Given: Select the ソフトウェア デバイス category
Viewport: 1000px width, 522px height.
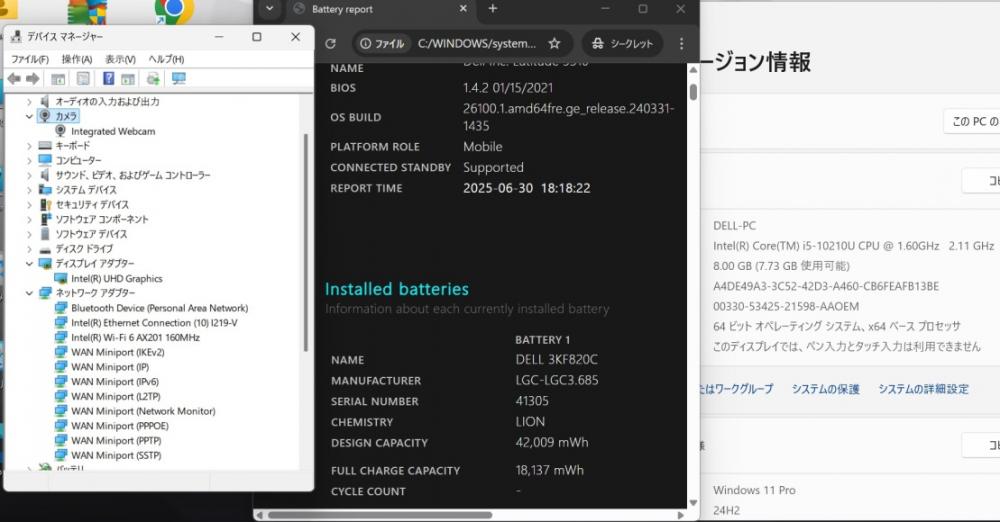Looking at the screenshot, I should (91, 234).
